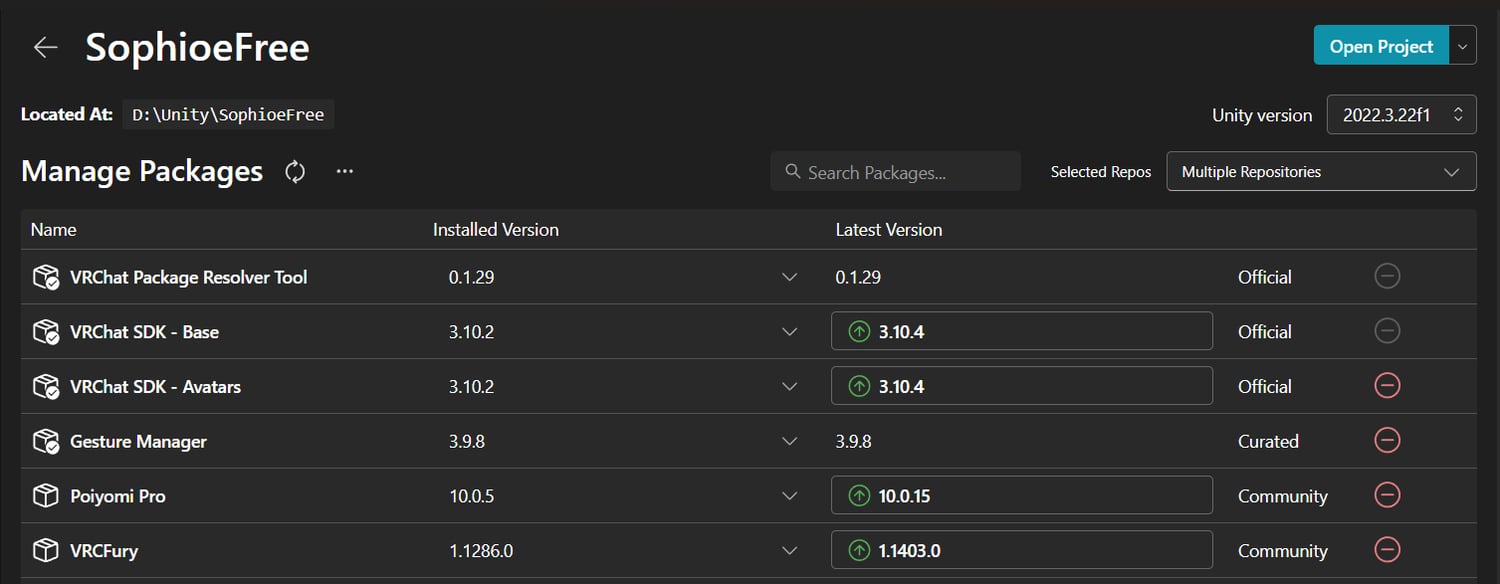Refresh packages with the circular arrows icon
Screen dimensions: 1500x584
click(295, 172)
